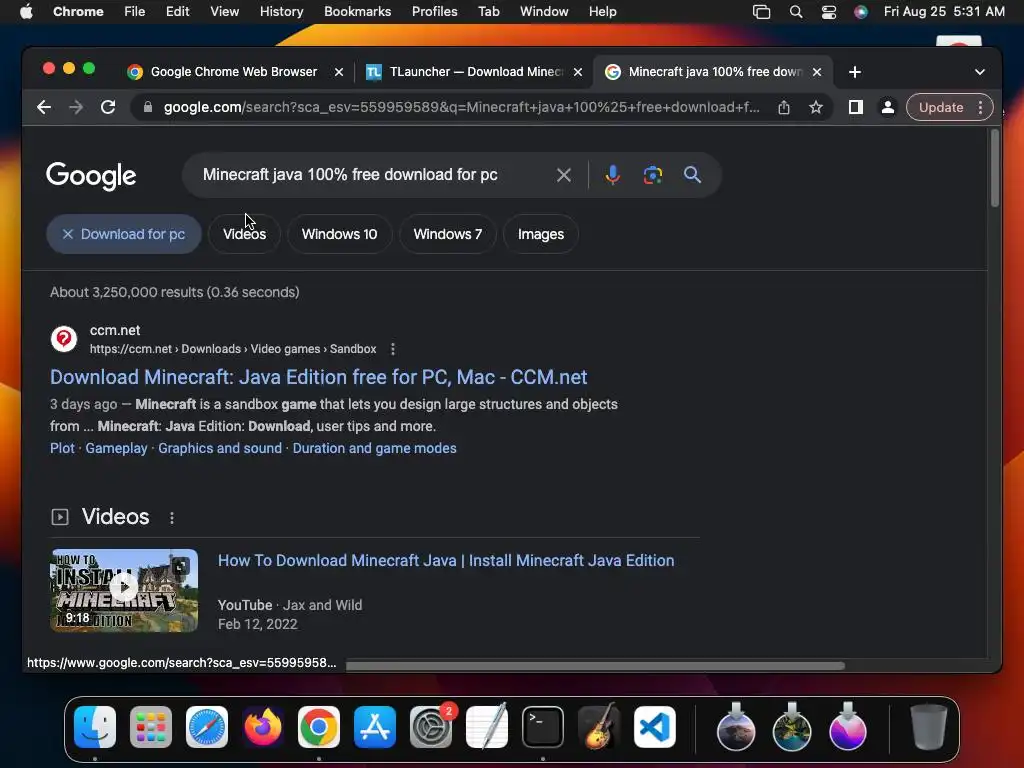Image resolution: width=1024 pixels, height=768 pixels.
Task: Open 'Duration and game modes' sitelink
Action: pos(374,448)
